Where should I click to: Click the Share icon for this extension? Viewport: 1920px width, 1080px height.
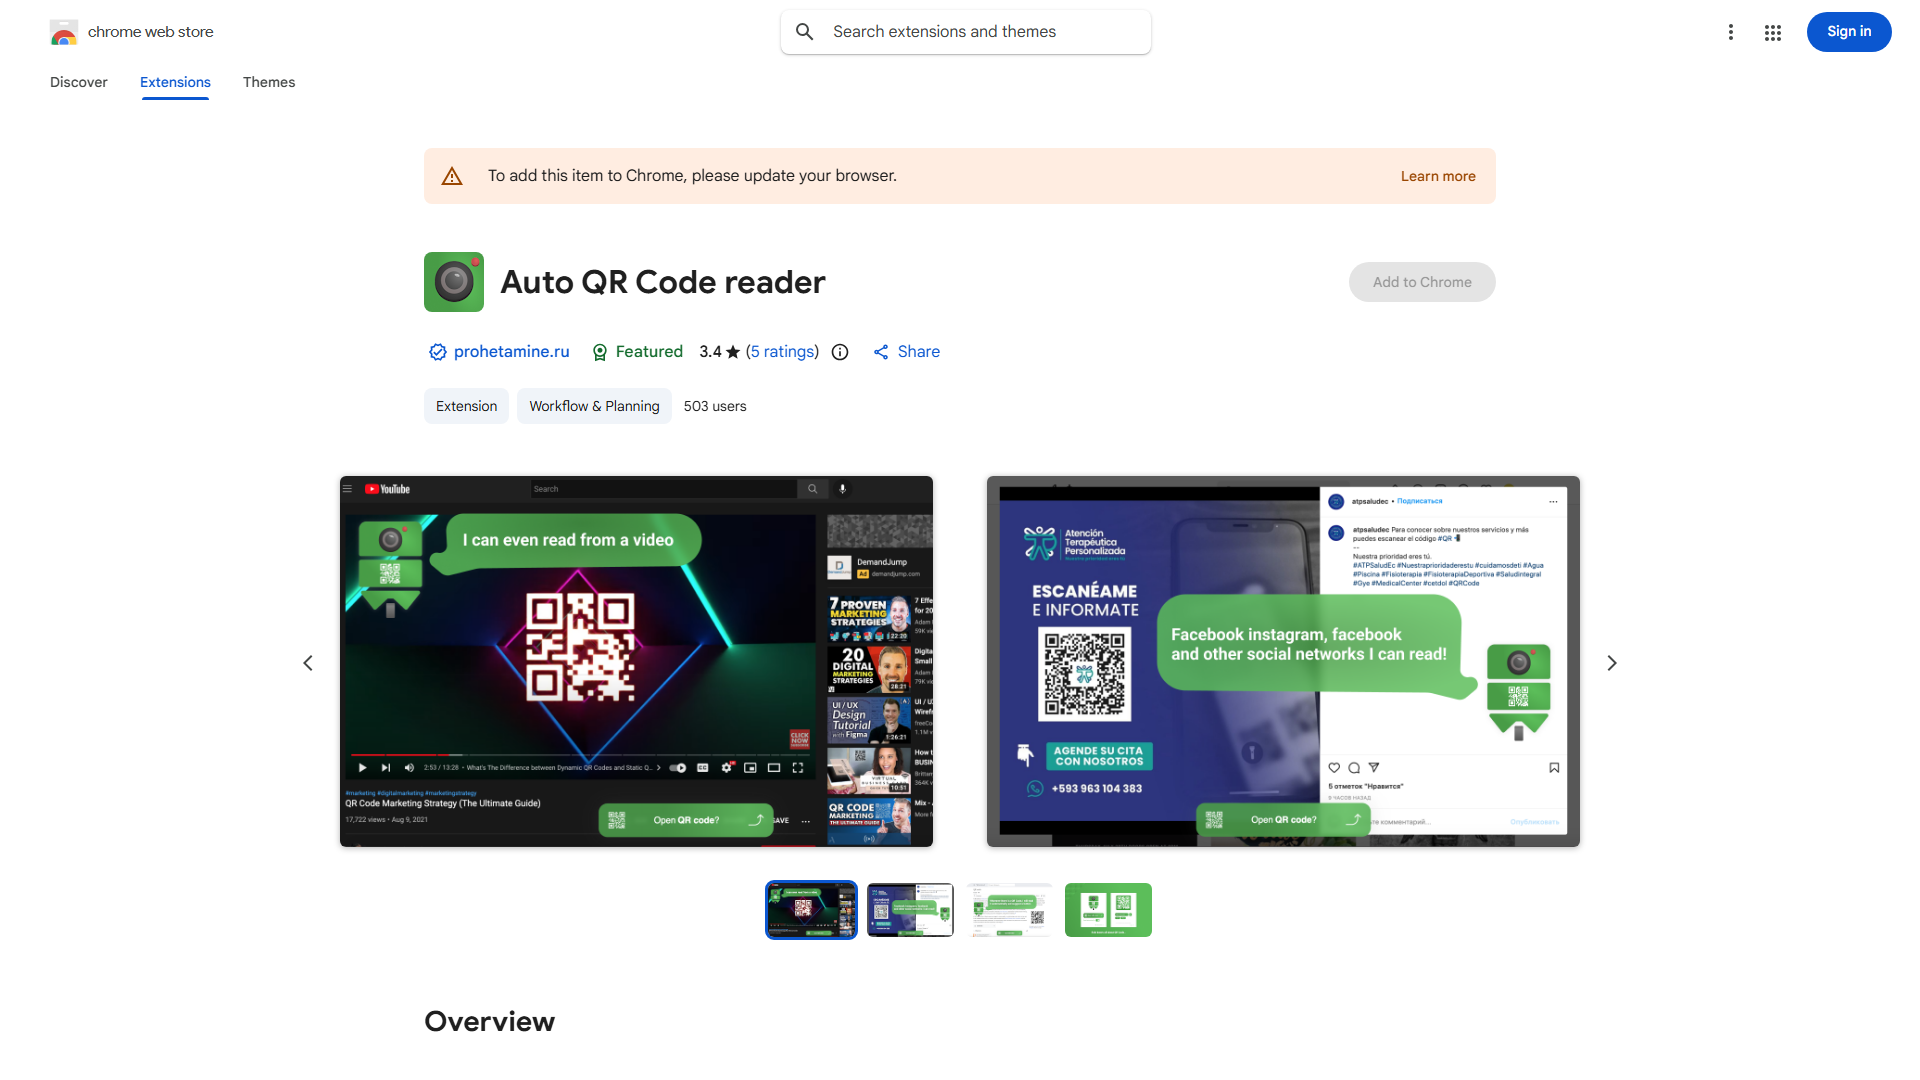[x=881, y=352]
